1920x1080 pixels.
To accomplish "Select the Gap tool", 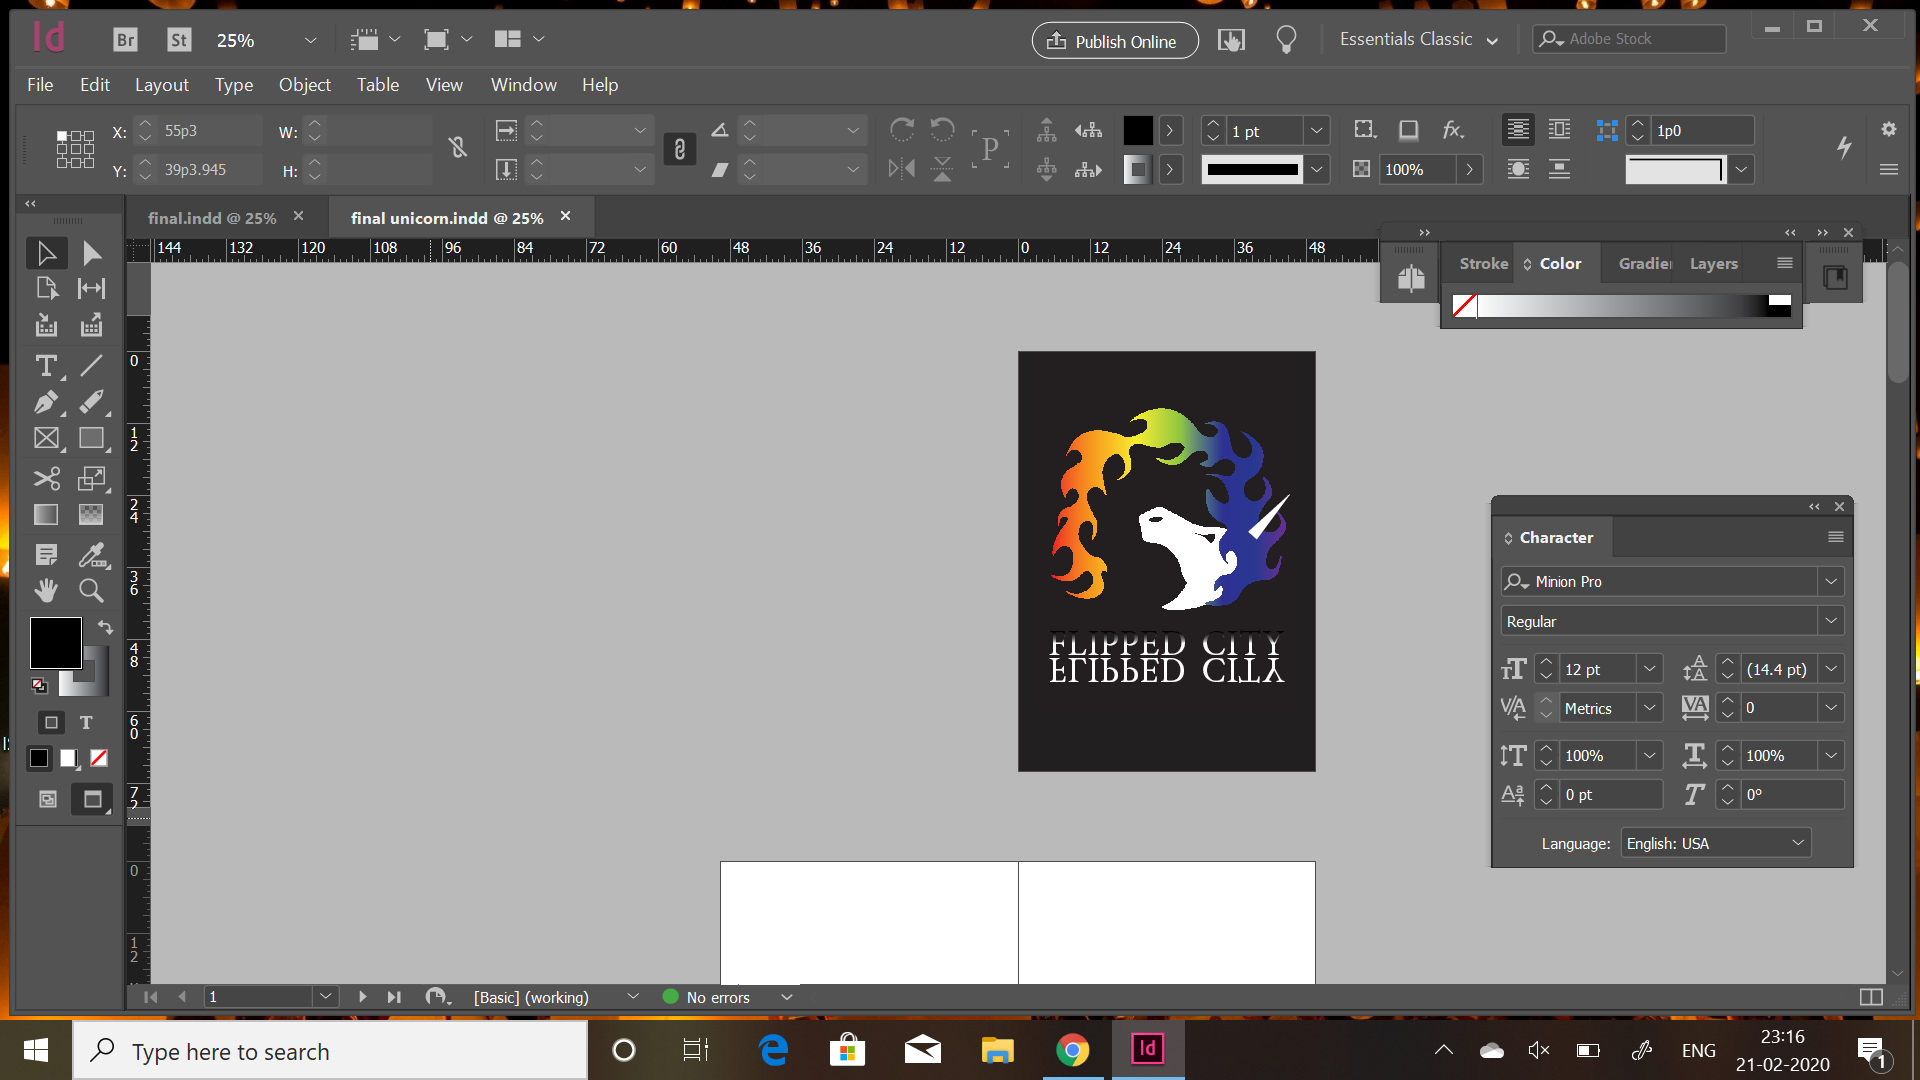I will pos(91,289).
